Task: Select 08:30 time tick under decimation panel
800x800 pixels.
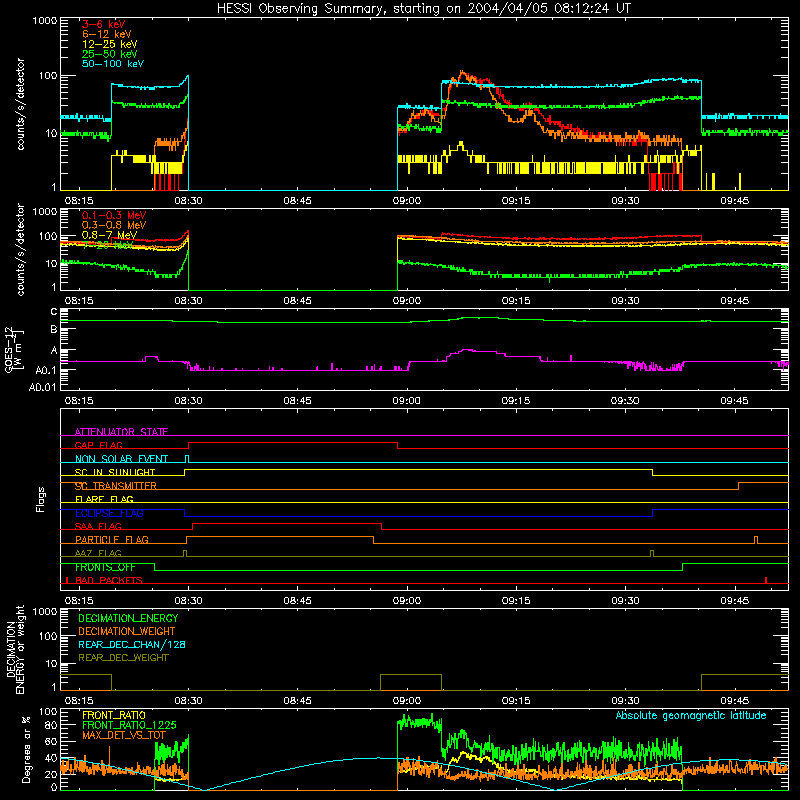Action: 188,701
